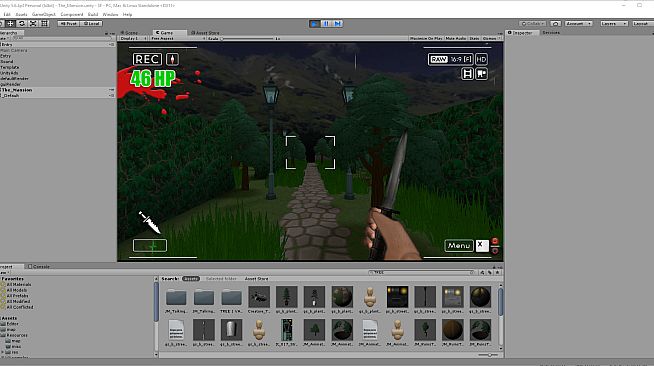Open the Layers dropdown
Viewport: 654px width, 366px height.
click(x=614, y=24)
